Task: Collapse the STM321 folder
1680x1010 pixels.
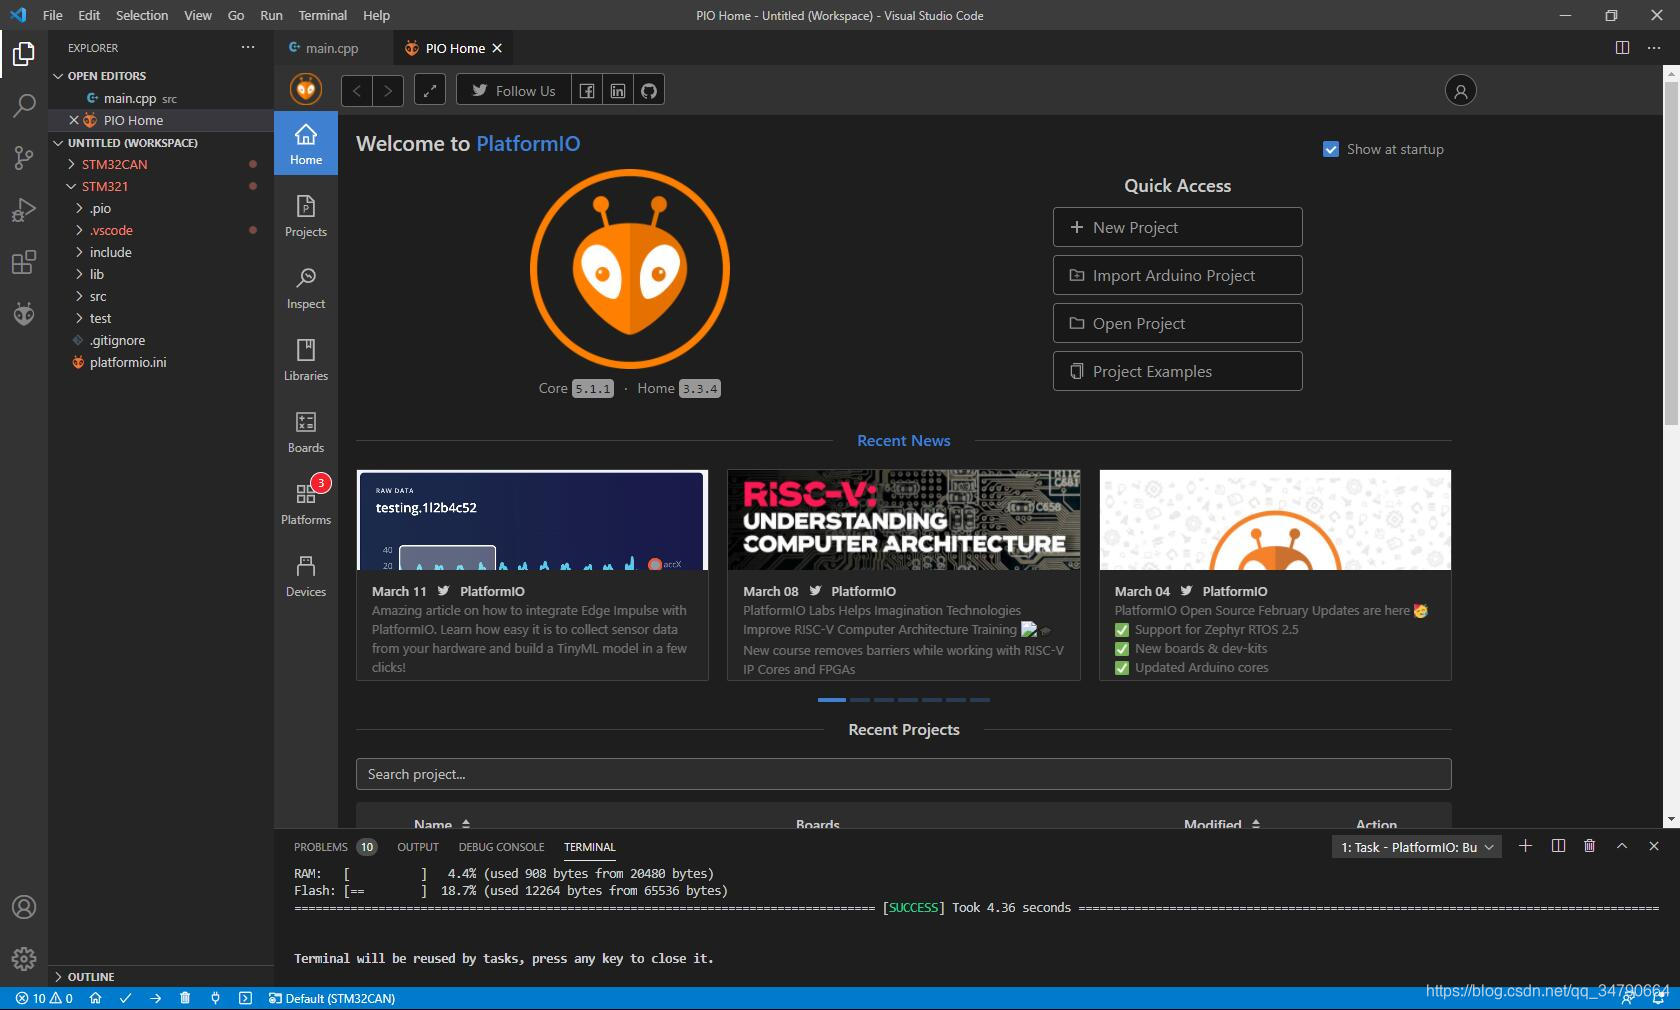Action: [104, 186]
